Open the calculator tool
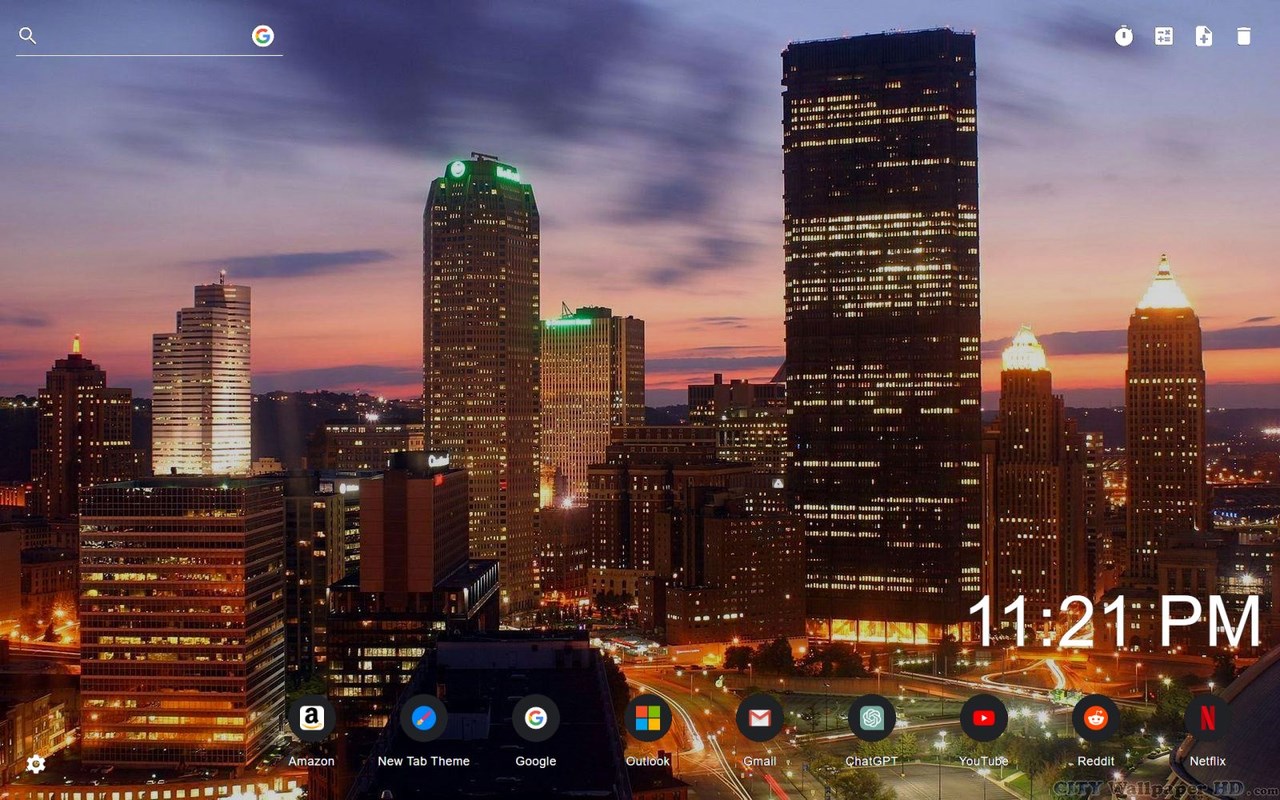1280x800 pixels. point(1164,36)
